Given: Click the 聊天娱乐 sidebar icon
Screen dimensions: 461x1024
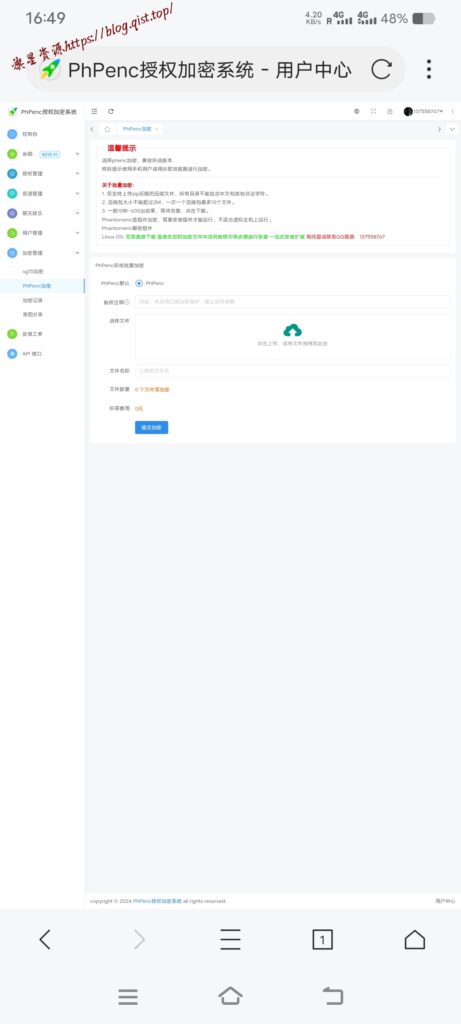Looking at the screenshot, I should (12, 213).
